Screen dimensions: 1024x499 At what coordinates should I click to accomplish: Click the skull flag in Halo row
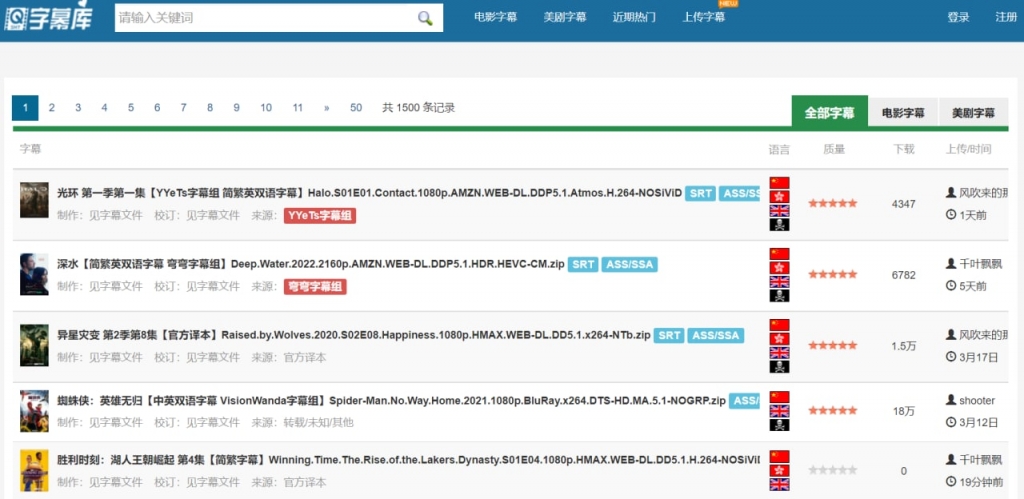(x=779, y=225)
